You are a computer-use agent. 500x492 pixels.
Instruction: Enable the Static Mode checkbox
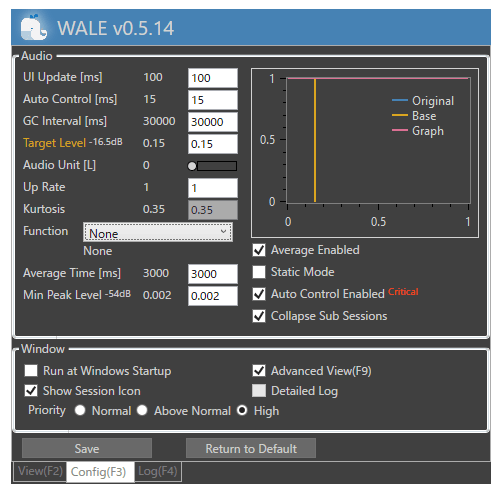[259, 272]
